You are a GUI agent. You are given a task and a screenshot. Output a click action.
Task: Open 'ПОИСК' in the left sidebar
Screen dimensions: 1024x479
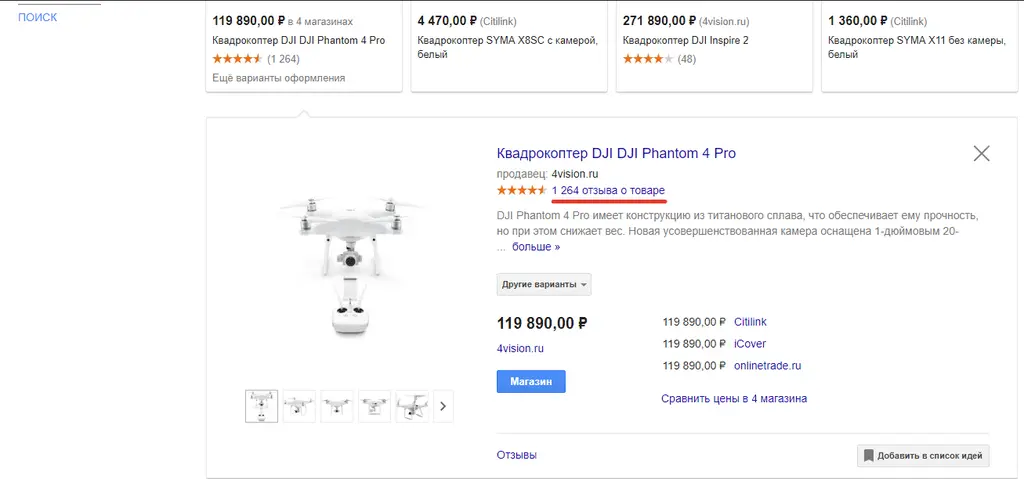[x=38, y=17]
